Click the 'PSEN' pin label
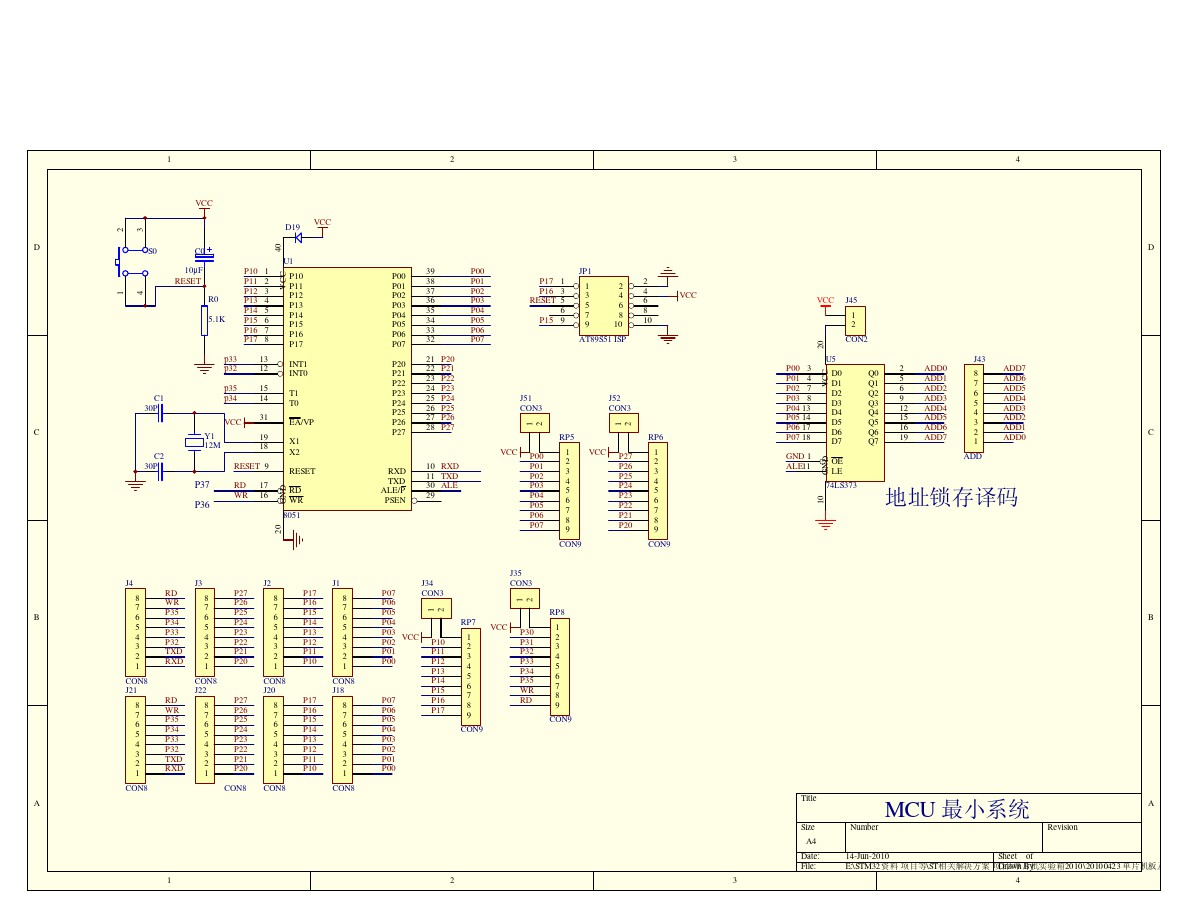This screenshot has width=1188, height=918. click(395, 500)
